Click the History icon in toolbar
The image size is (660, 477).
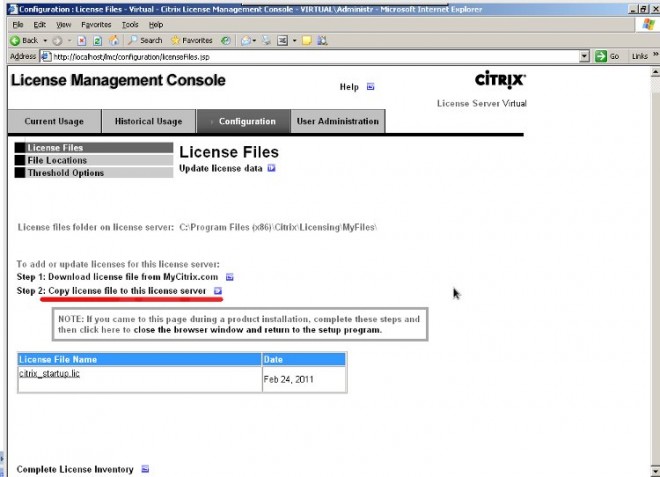(226, 40)
